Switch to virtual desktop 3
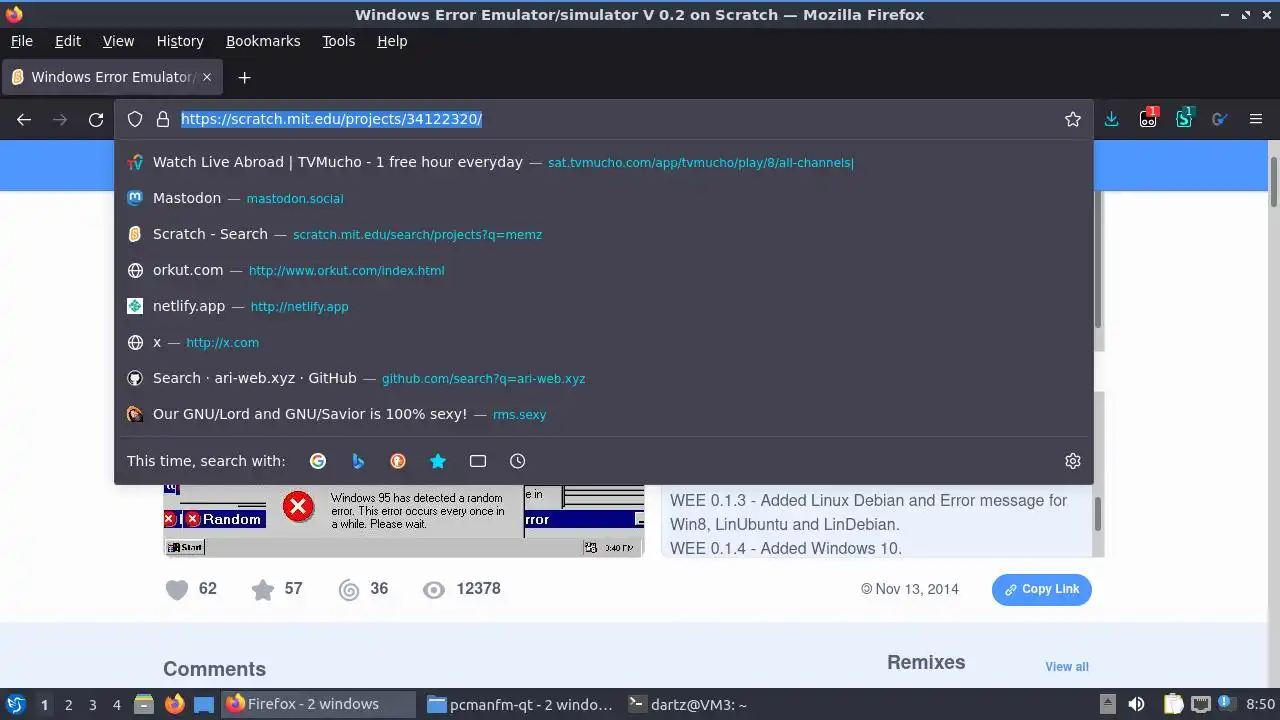The height and width of the screenshot is (720, 1280). 92,705
